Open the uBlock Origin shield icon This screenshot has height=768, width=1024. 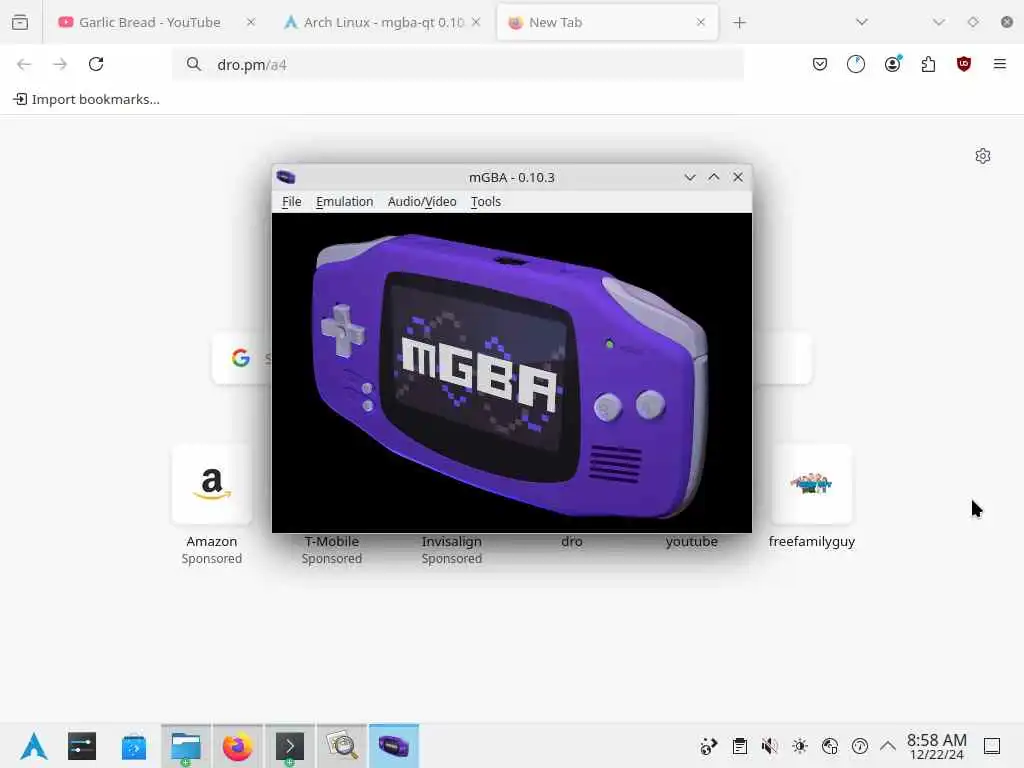[964, 64]
